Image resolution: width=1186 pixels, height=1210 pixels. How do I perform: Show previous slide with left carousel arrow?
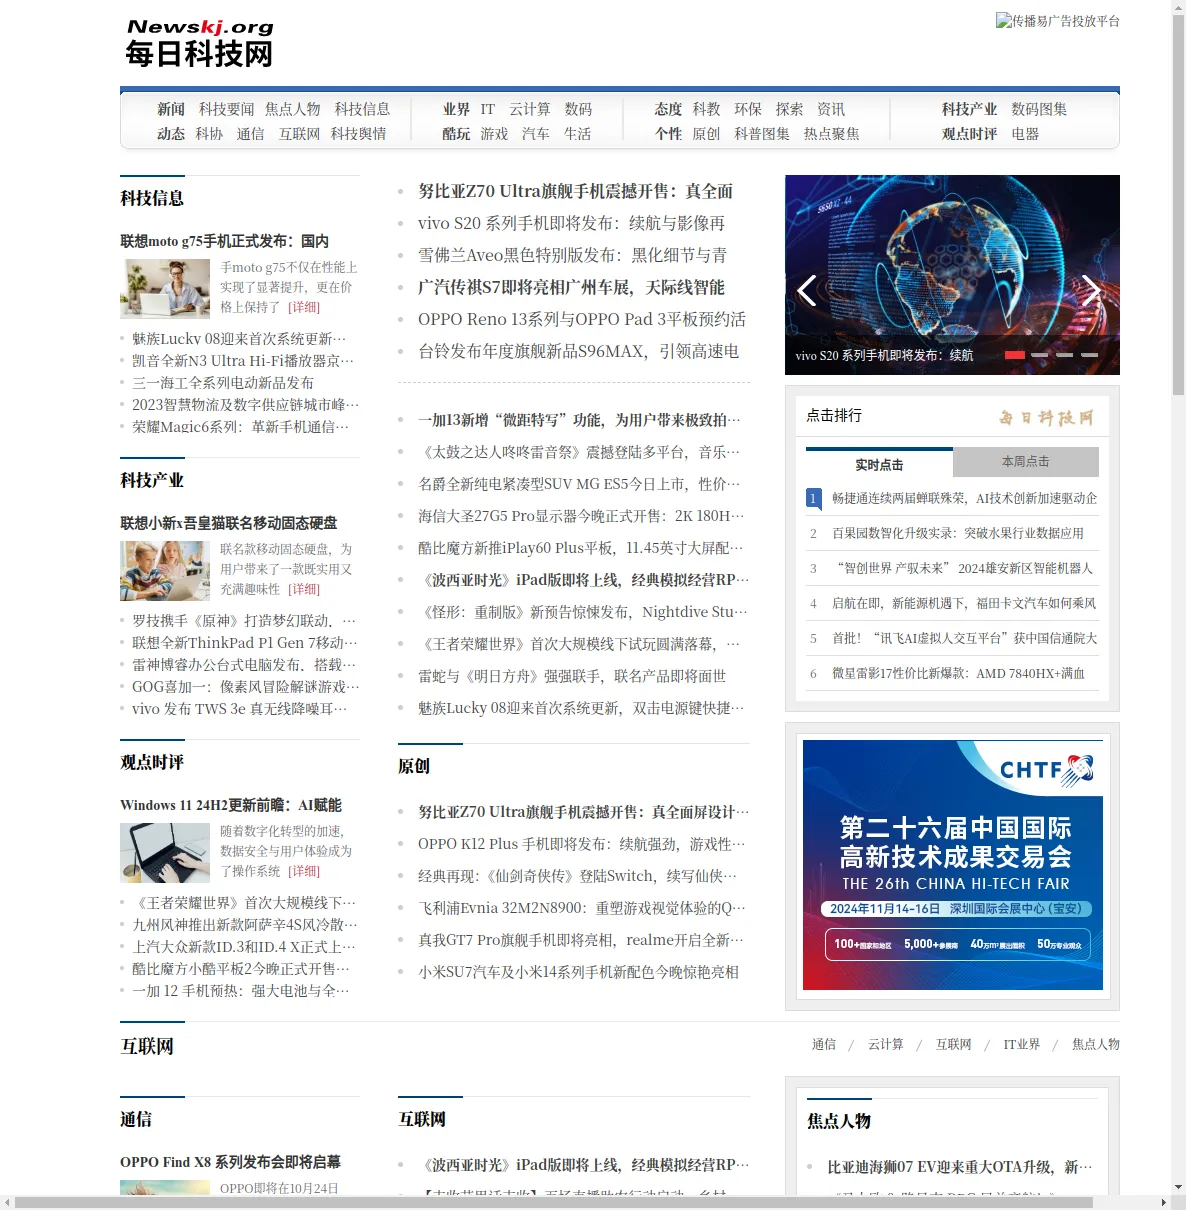(807, 290)
